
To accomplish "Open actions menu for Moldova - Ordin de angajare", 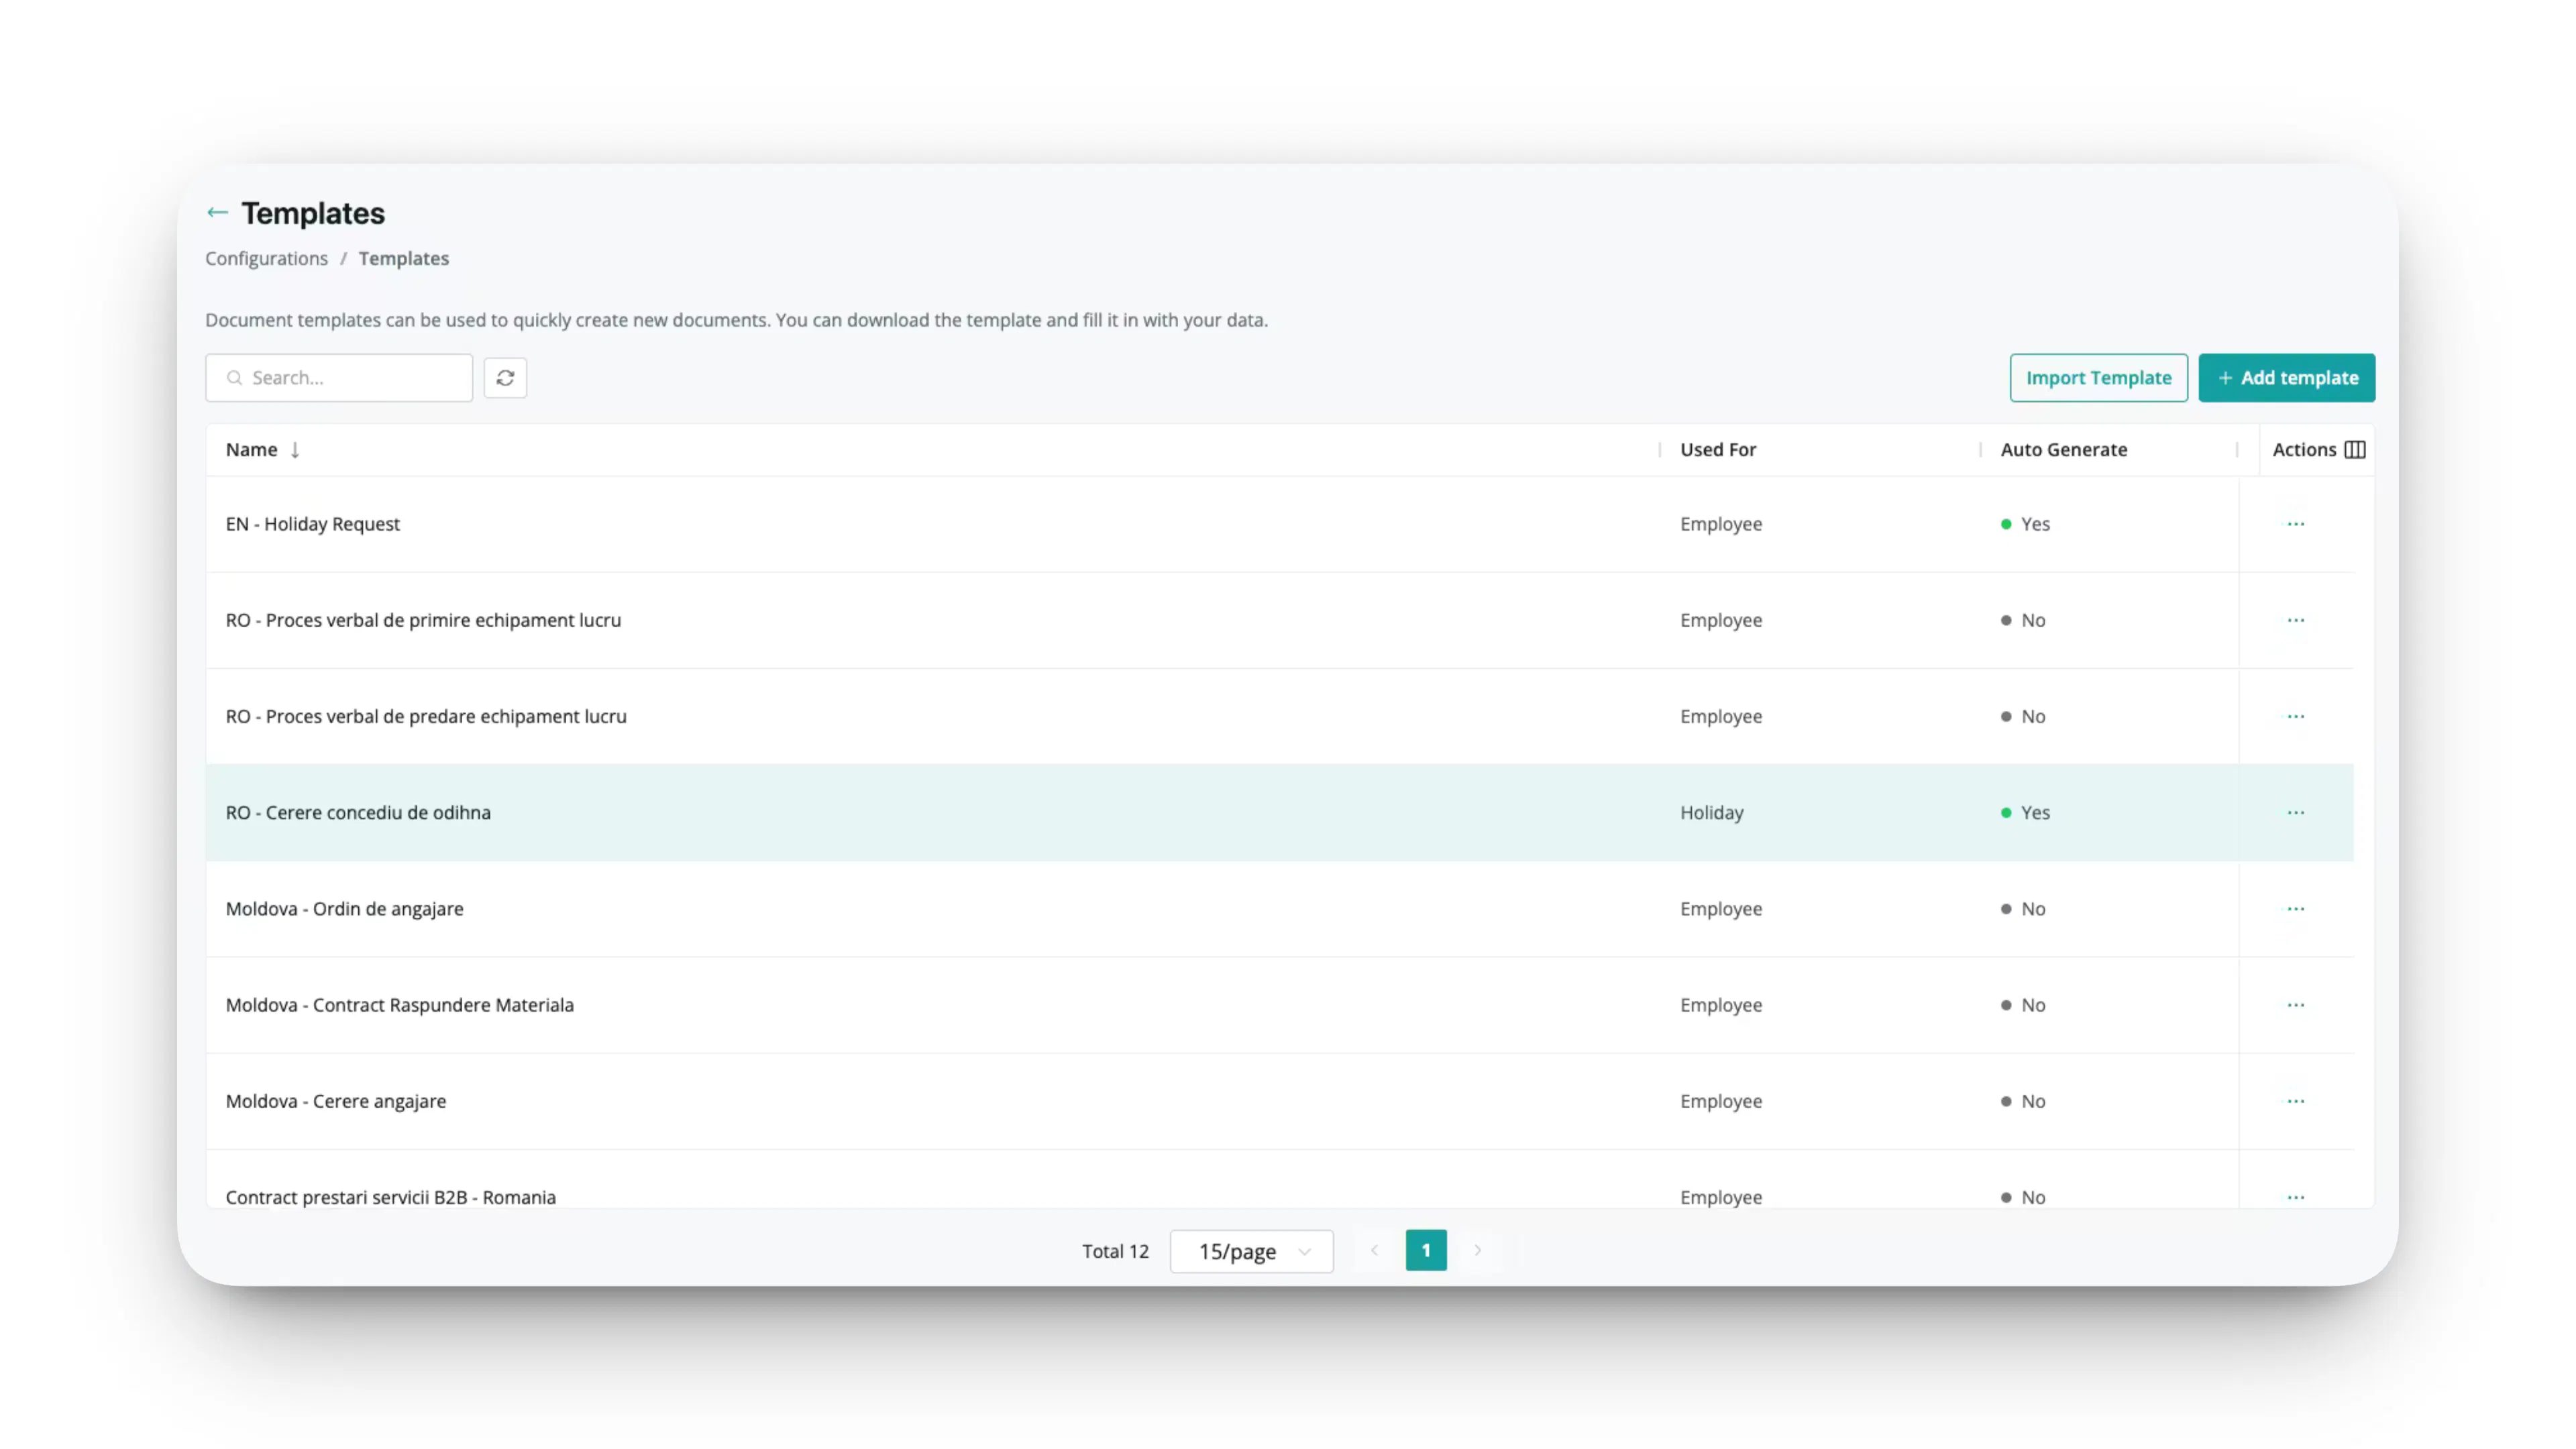I will point(2295,908).
